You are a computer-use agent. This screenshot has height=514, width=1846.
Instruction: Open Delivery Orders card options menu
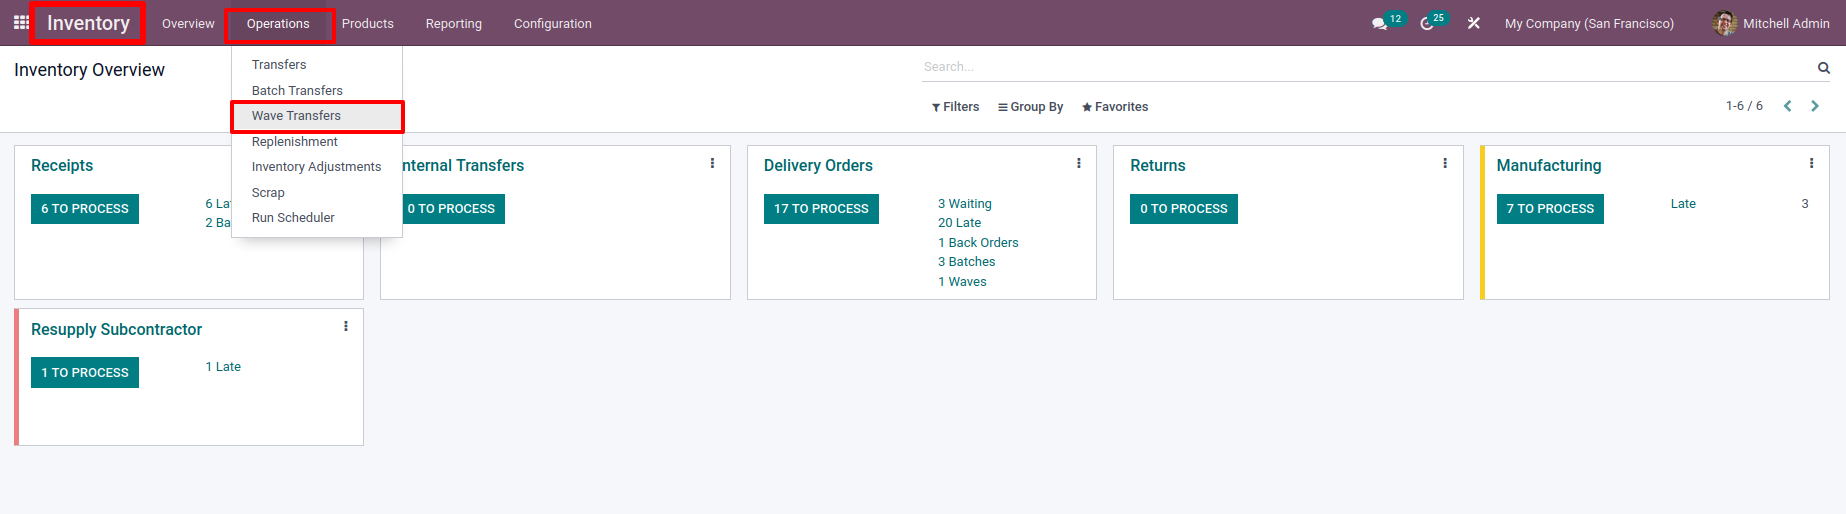(1078, 163)
